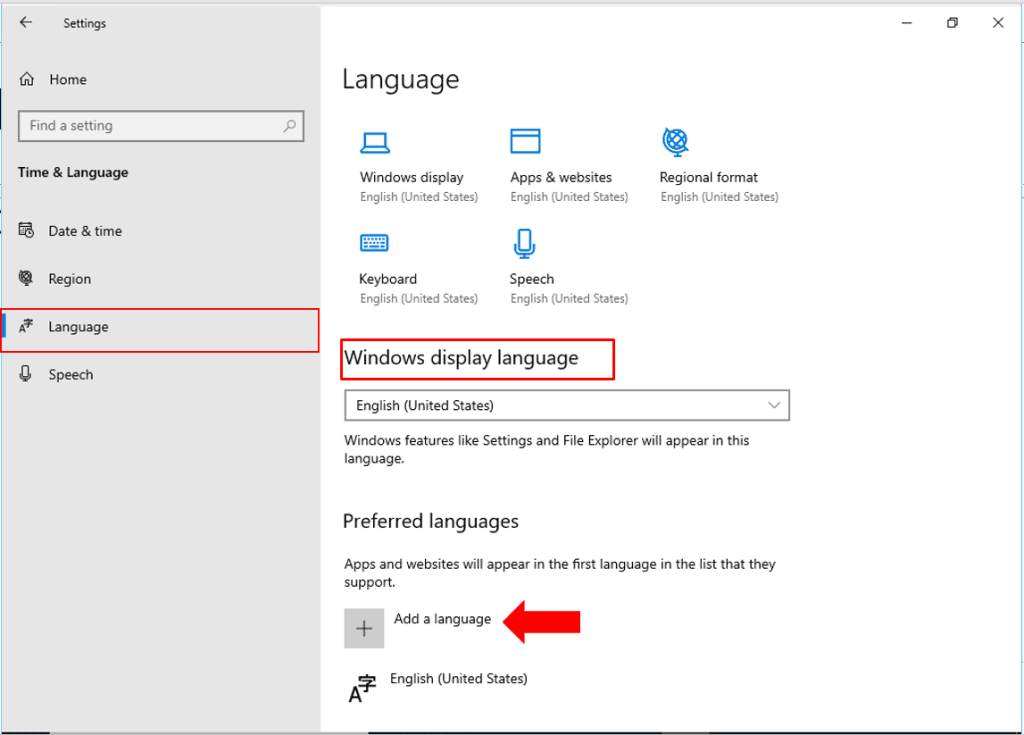
Task: Click the Speech microphone icon tile
Action: pos(524,243)
